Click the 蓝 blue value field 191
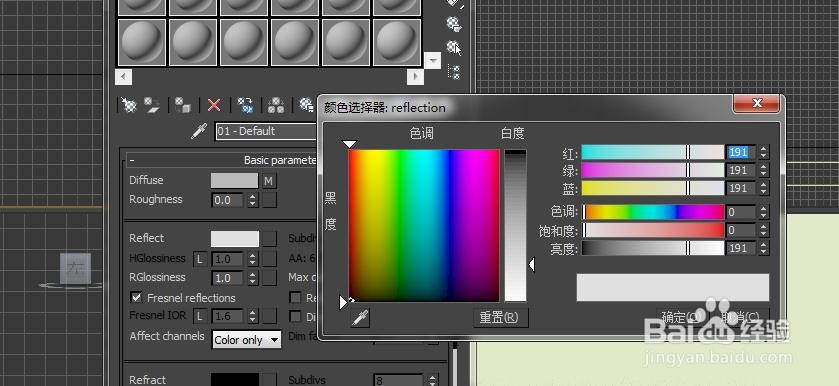The width and height of the screenshot is (839, 386). 741,188
